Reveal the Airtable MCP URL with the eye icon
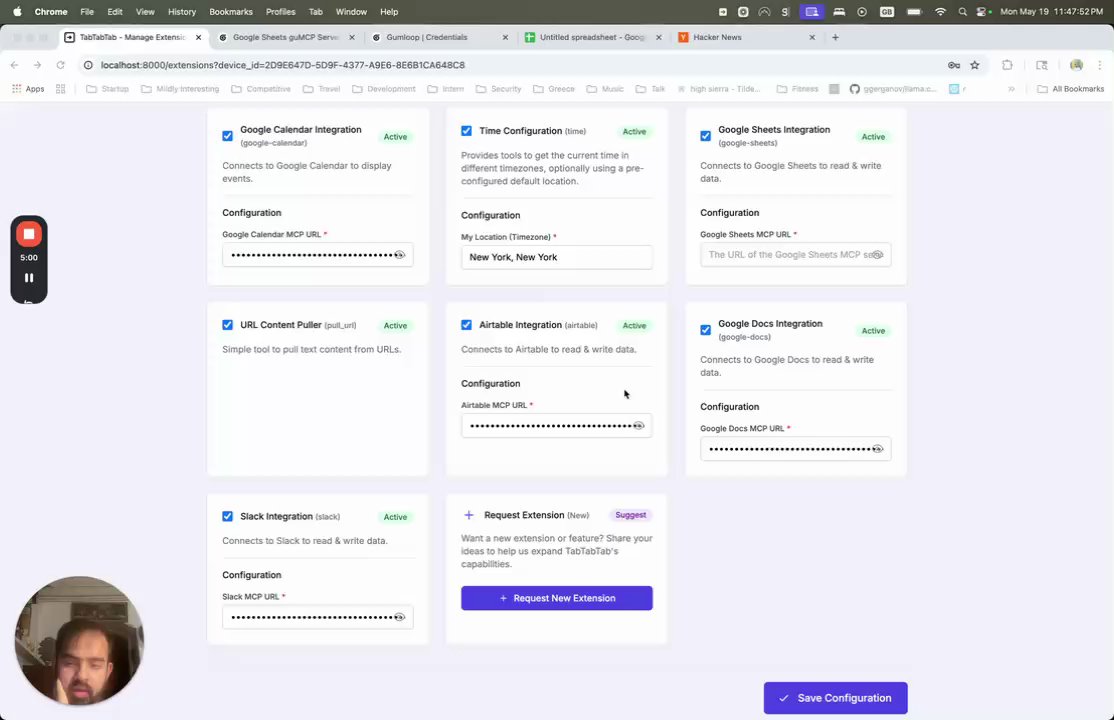1114x720 pixels. coord(639,426)
